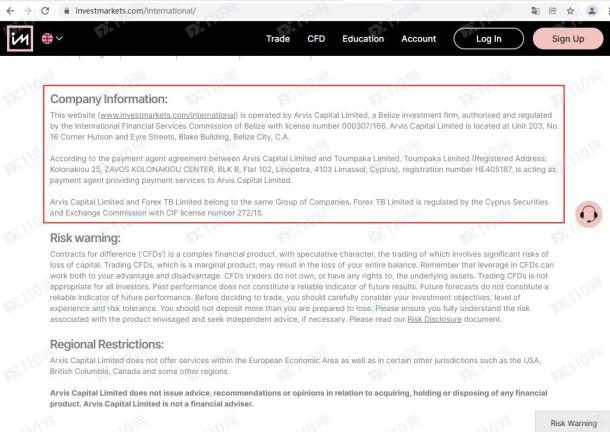This screenshot has width=610, height=432.
Task: Click the Risk warning heading
Action: [x=85, y=238]
